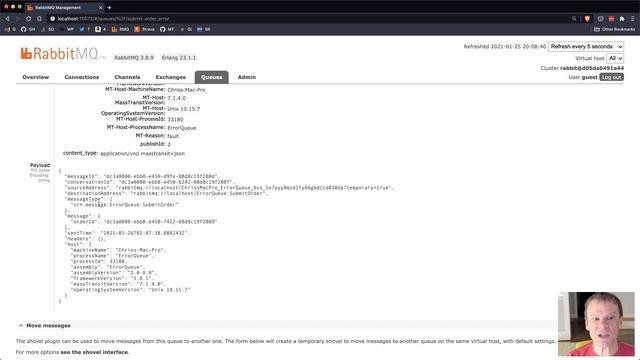Click the address bar URL
The width and height of the screenshot is (640, 360).
coord(113,19)
